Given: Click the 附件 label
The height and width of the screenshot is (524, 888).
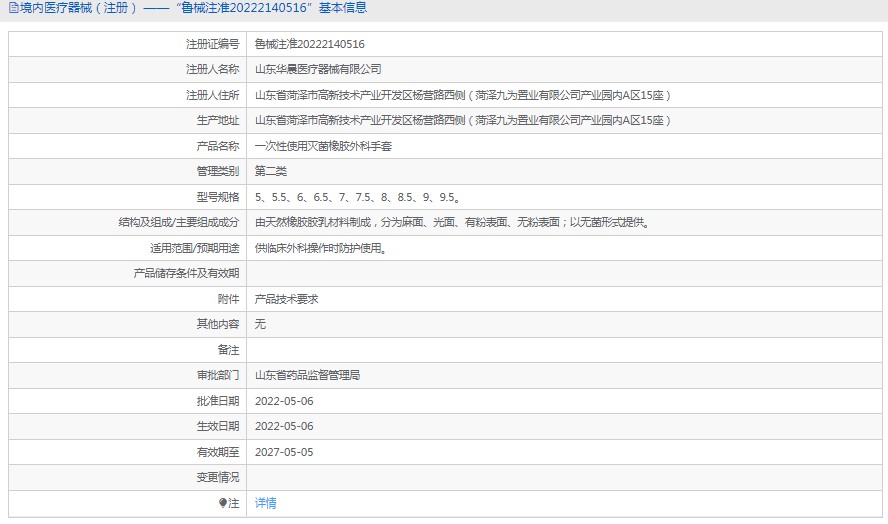Looking at the screenshot, I should click(228, 299).
